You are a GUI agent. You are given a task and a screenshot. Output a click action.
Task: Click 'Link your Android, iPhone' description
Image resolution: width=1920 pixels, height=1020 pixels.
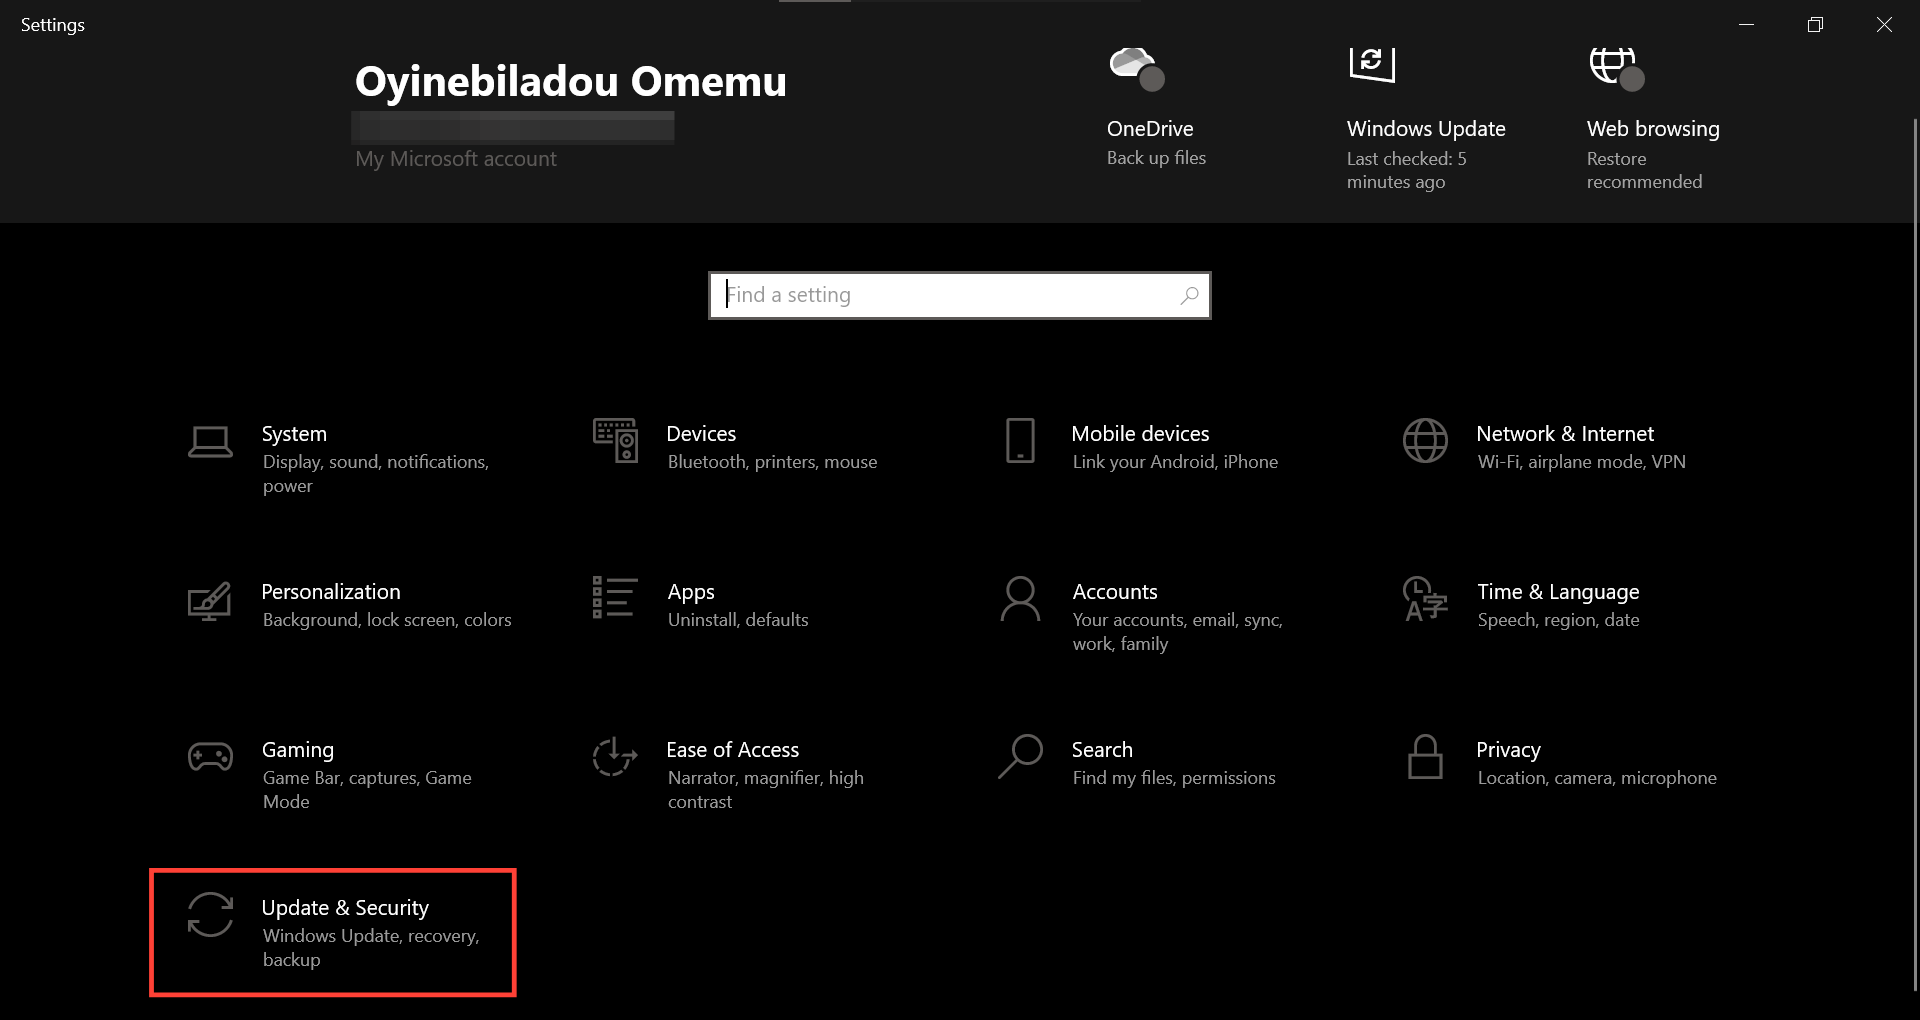[x=1175, y=462]
